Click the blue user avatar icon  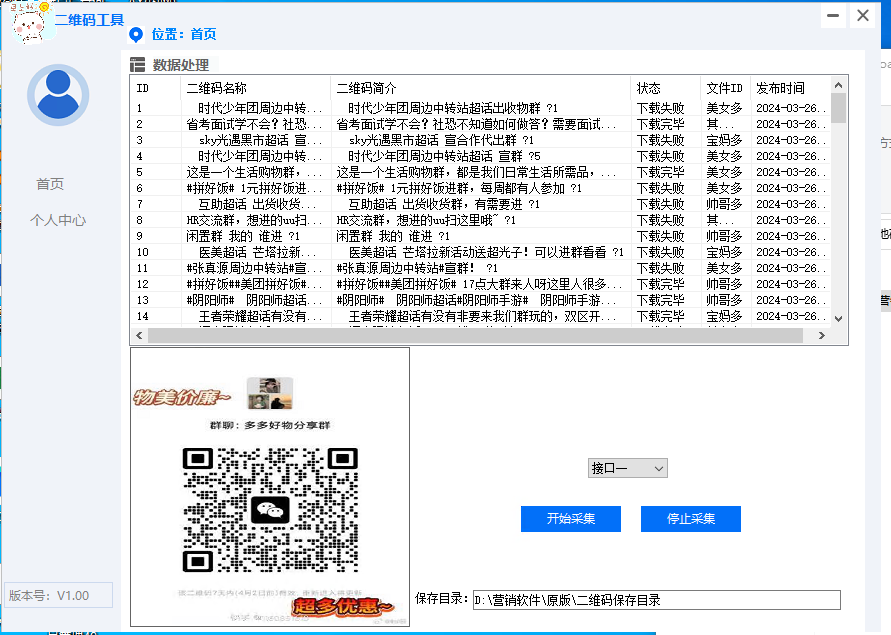[58, 95]
